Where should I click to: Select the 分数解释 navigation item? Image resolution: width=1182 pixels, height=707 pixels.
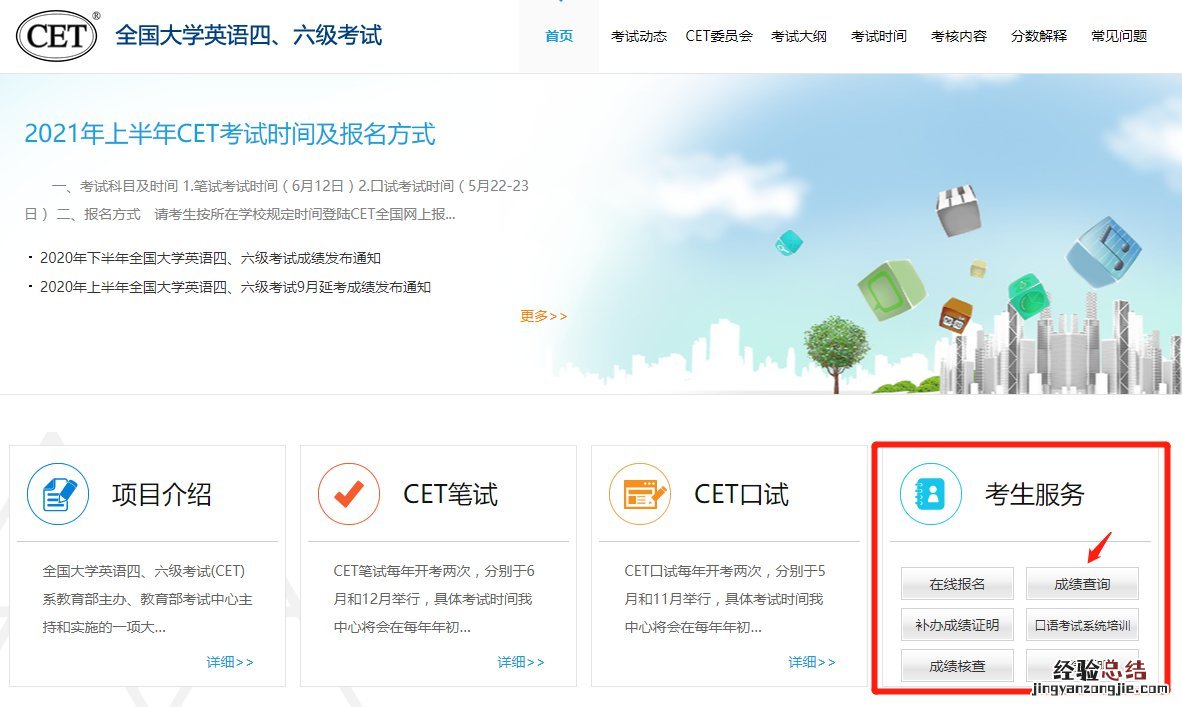point(1039,36)
